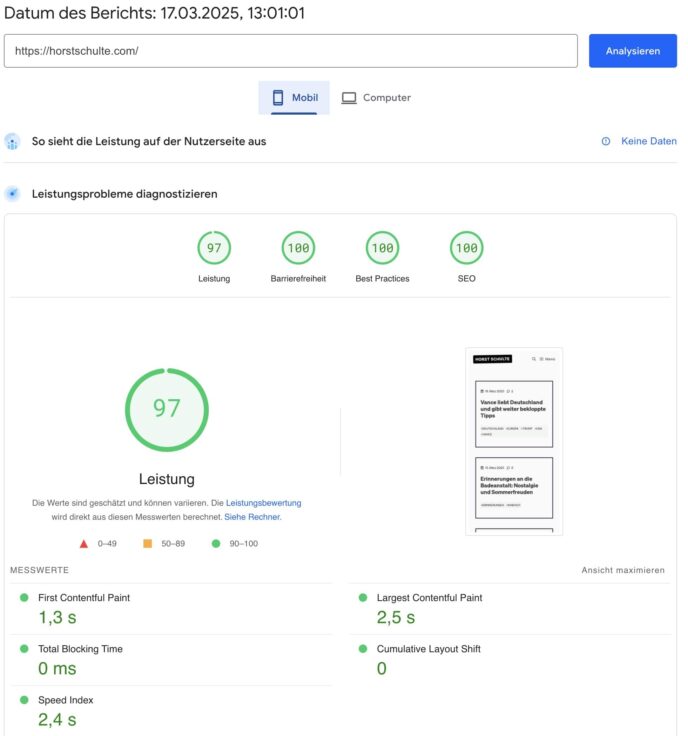Focus the URL input with horstschulte.com

(x=290, y=51)
